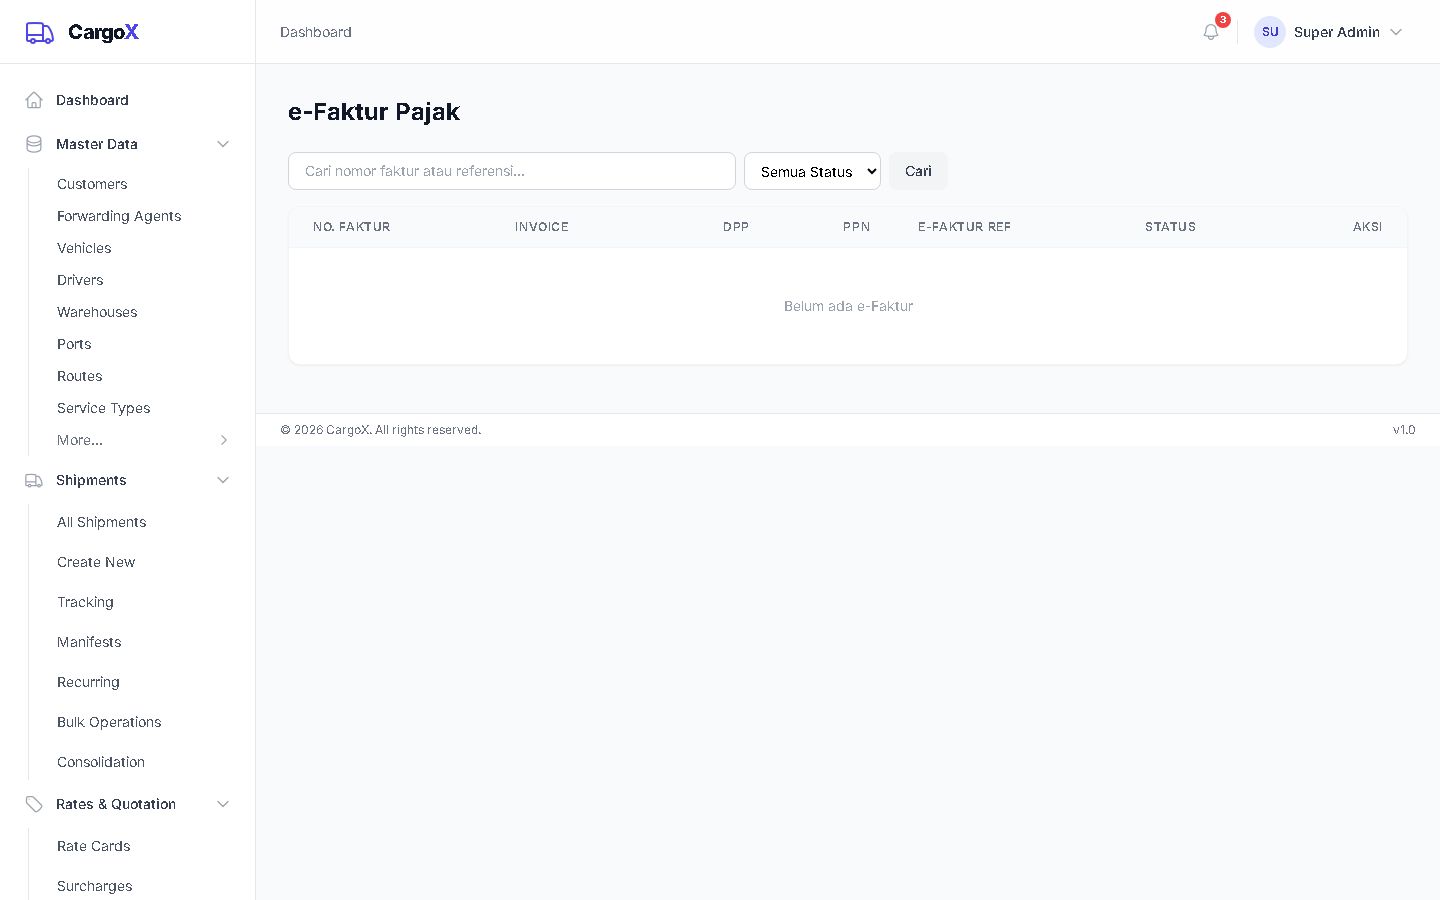Go to Customers page
The width and height of the screenshot is (1440, 900).
[92, 184]
